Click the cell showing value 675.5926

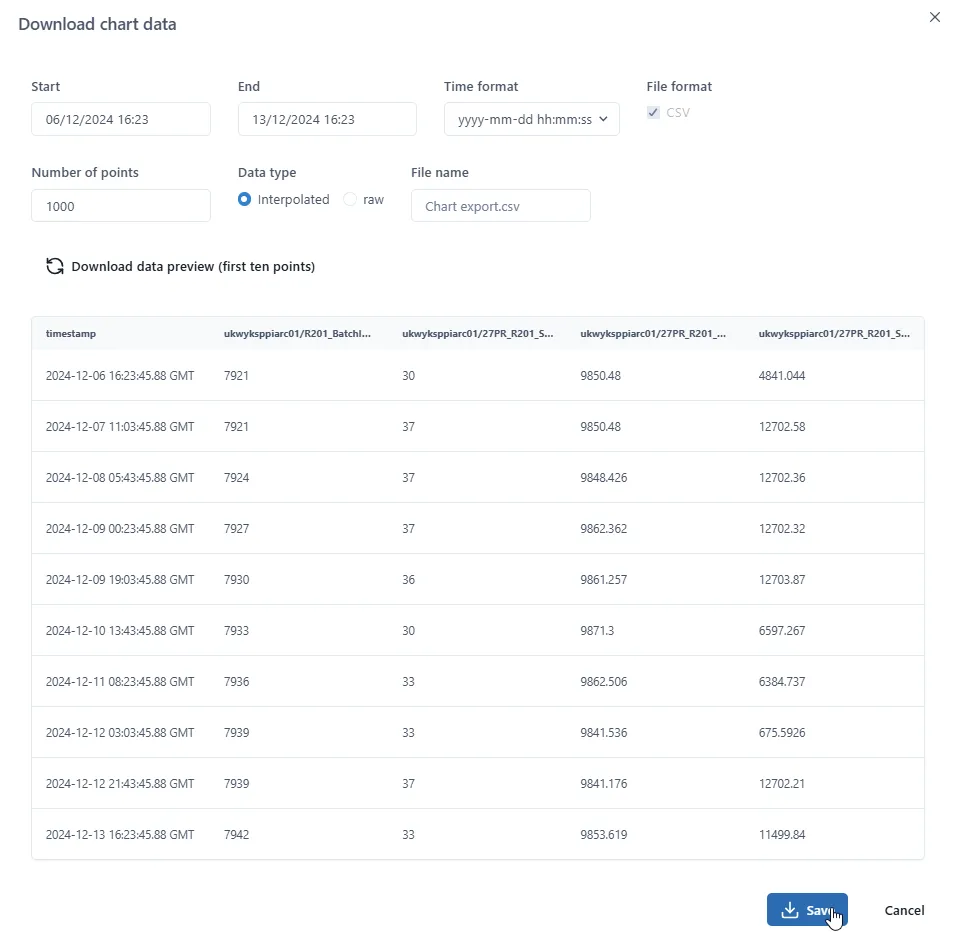point(781,733)
